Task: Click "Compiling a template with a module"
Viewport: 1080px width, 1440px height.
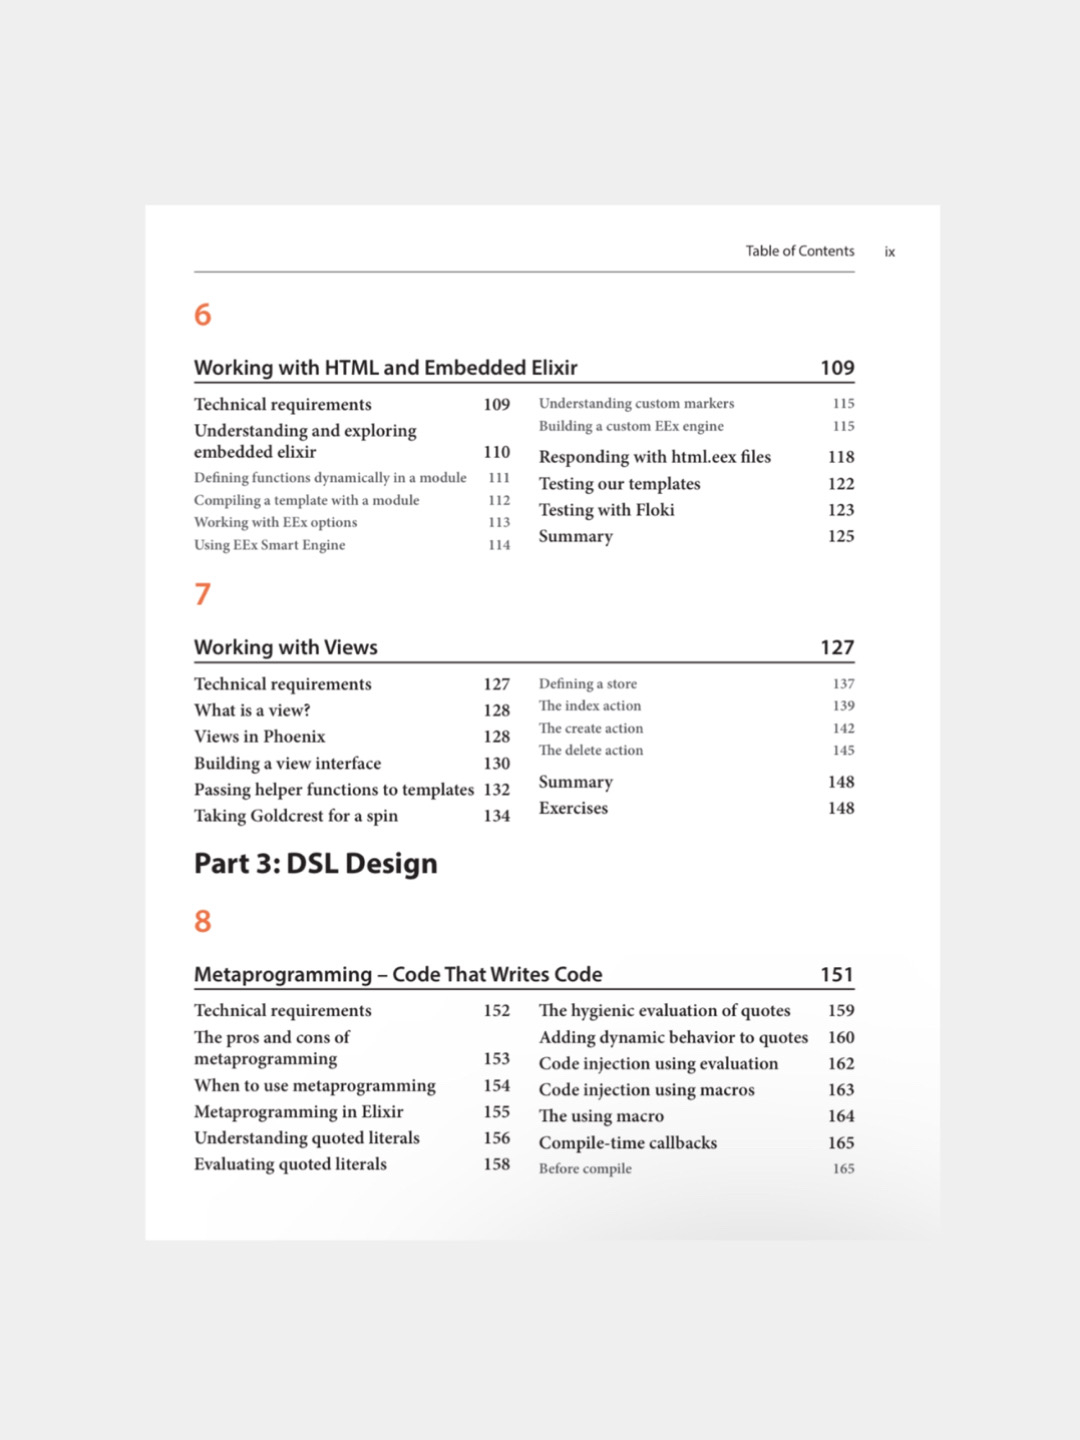Action: [x=307, y=500]
